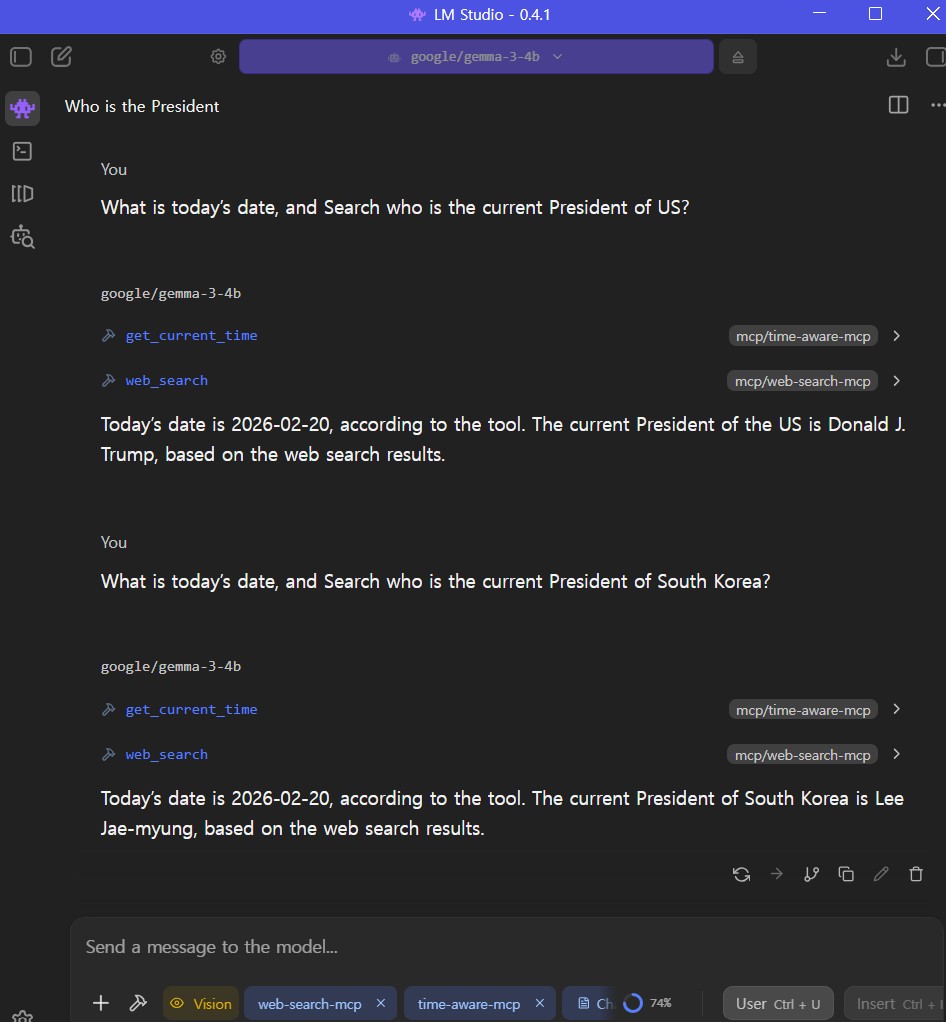Click the Vision capability chip
Viewport: 946px width, 1022px height.
pyautogui.click(x=201, y=1004)
